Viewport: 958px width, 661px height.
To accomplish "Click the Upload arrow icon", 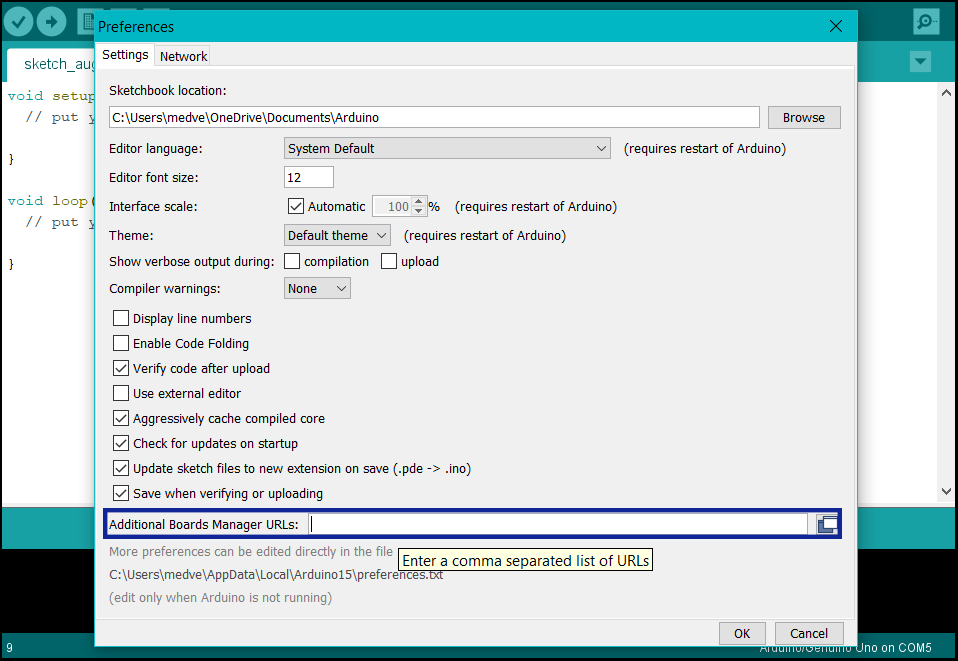I will pyautogui.click(x=52, y=21).
